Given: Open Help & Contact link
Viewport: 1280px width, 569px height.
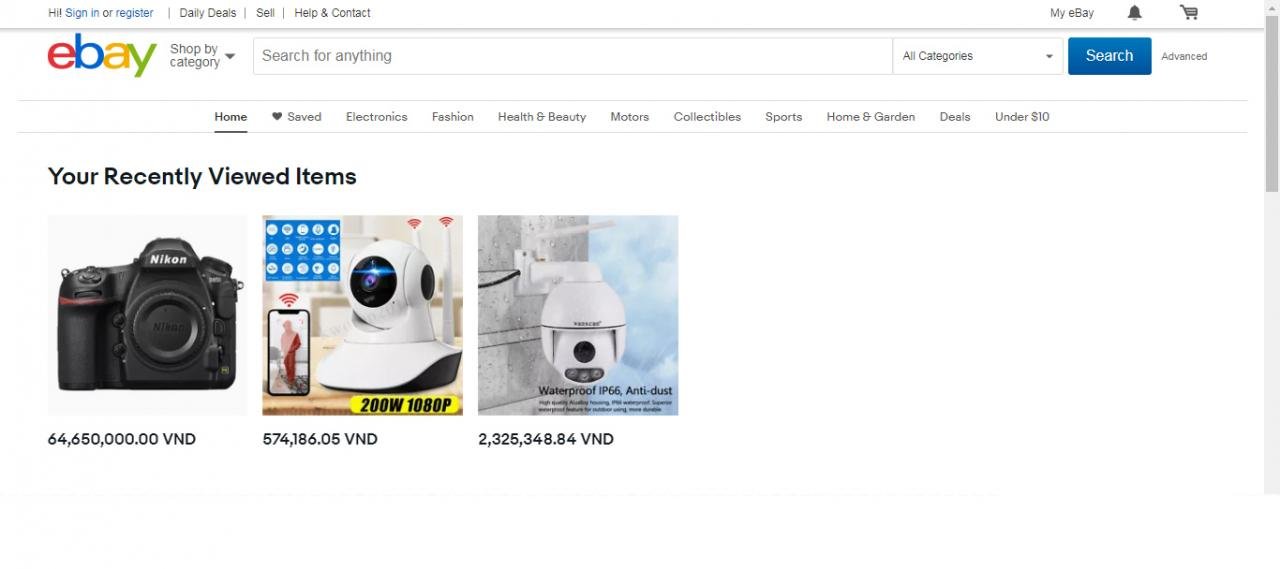Looking at the screenshot, I should (332, 13).
